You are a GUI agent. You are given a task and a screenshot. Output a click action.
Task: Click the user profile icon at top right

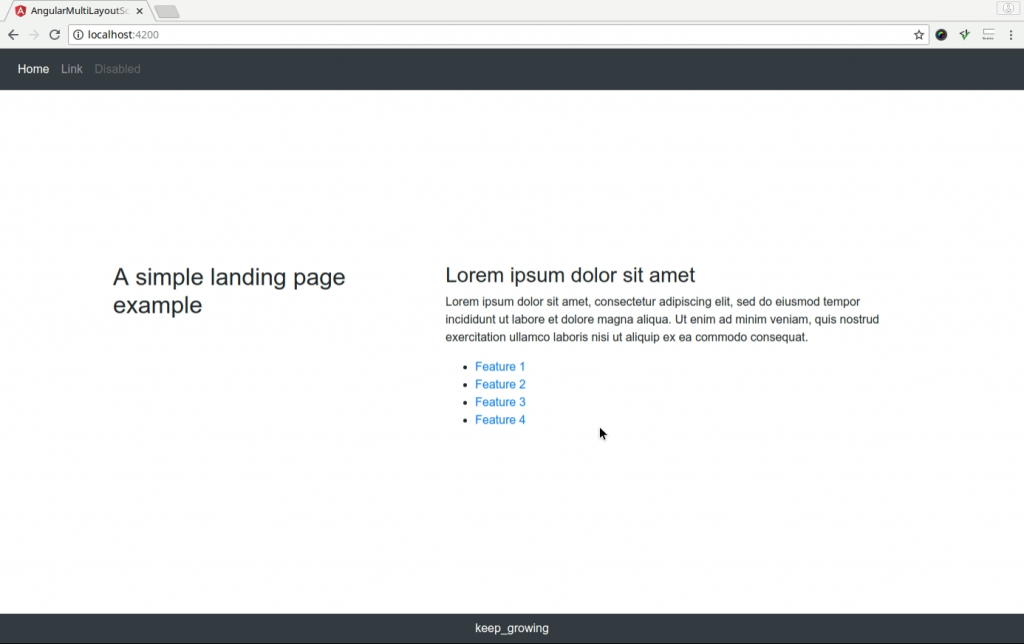point(1008,8)
